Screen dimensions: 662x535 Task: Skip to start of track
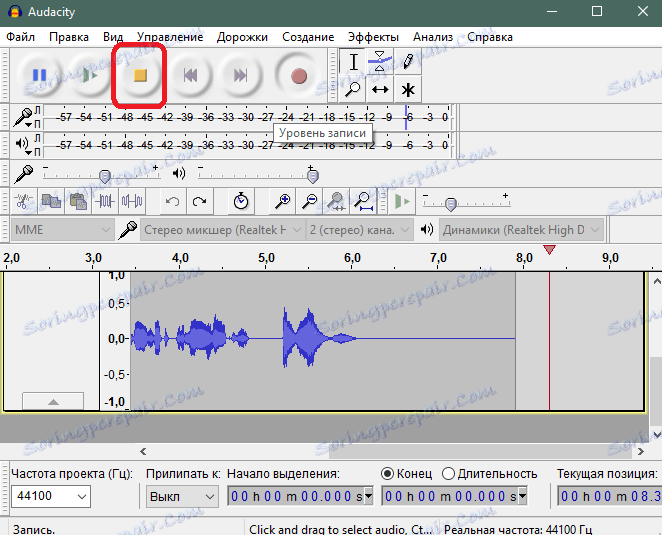190,76
